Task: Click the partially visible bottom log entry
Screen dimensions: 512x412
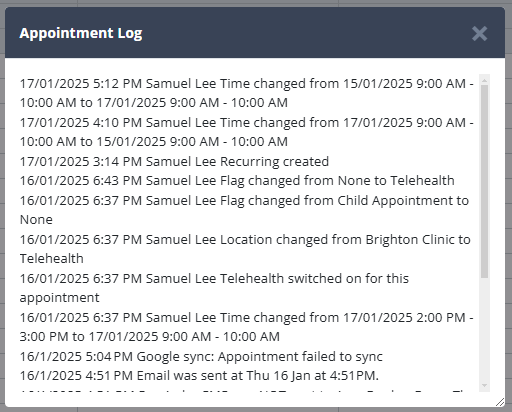Action: (246, 391)
